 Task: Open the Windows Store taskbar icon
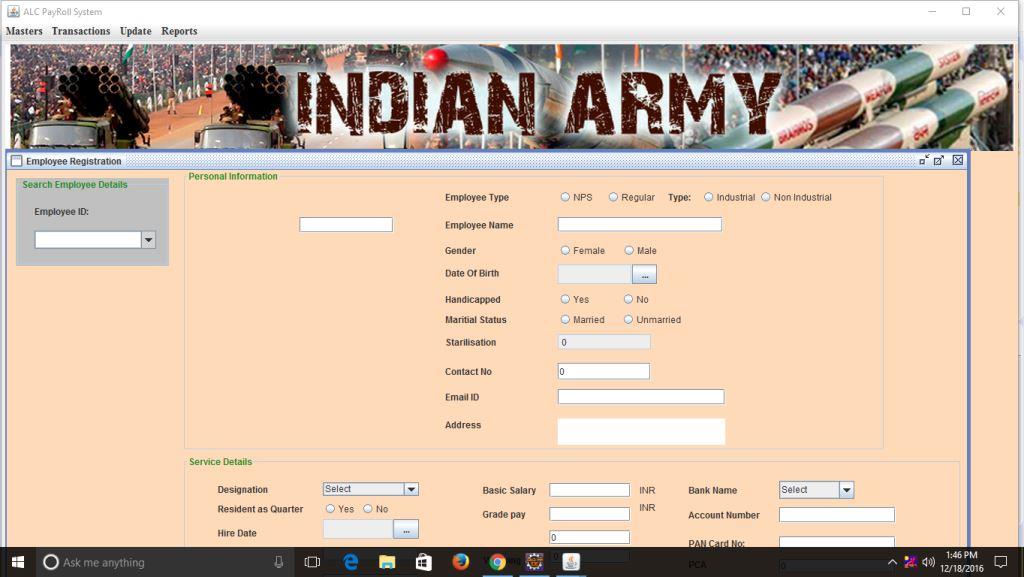pyautogui.click(x=423, y=562)
